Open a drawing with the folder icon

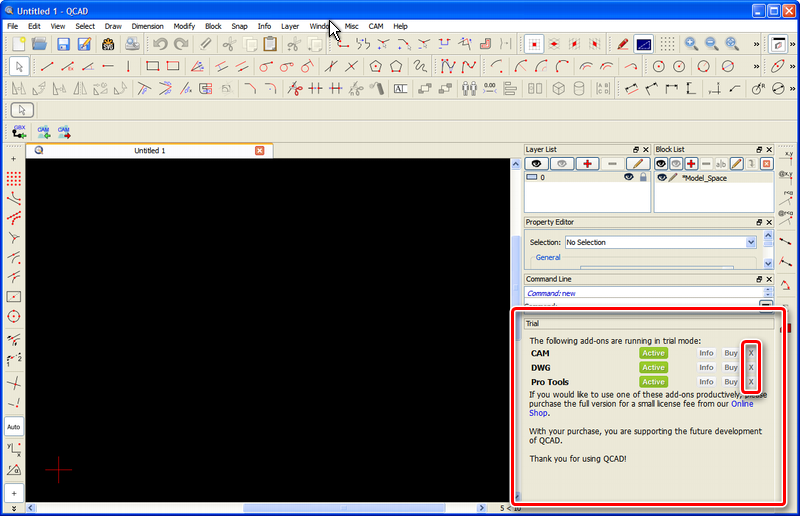pos(39,44)
